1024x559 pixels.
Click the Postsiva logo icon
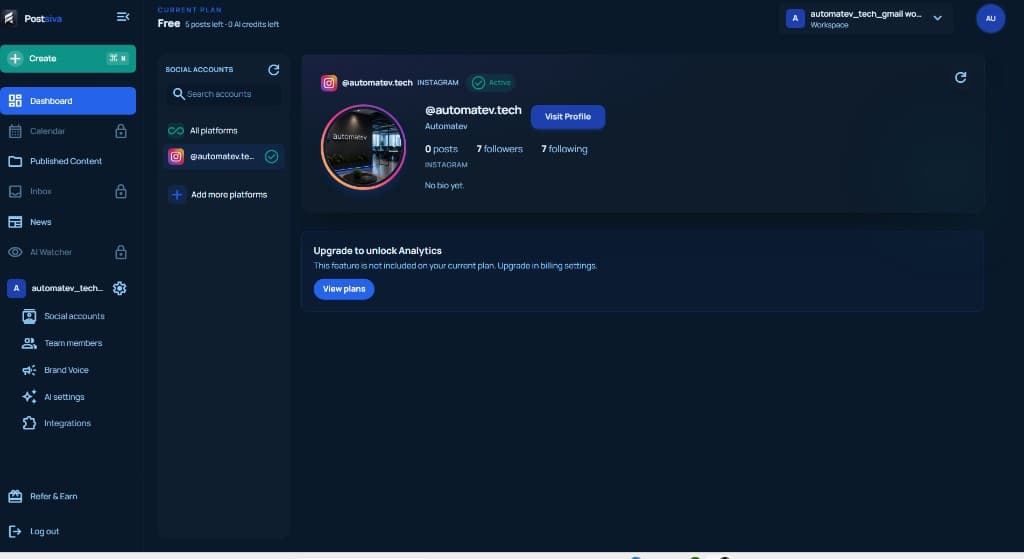pyautogui.click(x=8, y=18)
